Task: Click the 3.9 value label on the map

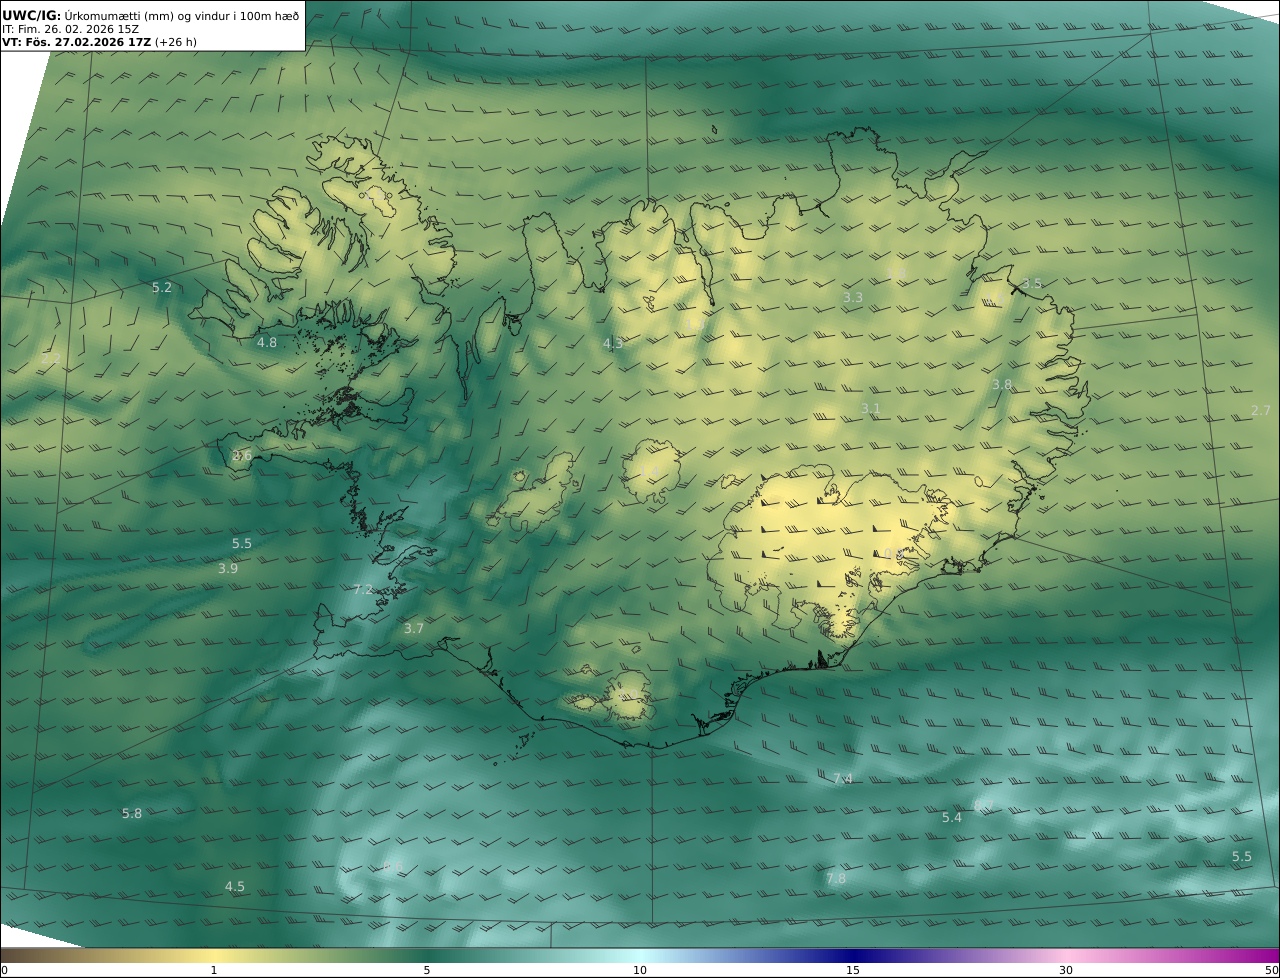Action: point(228,569)
